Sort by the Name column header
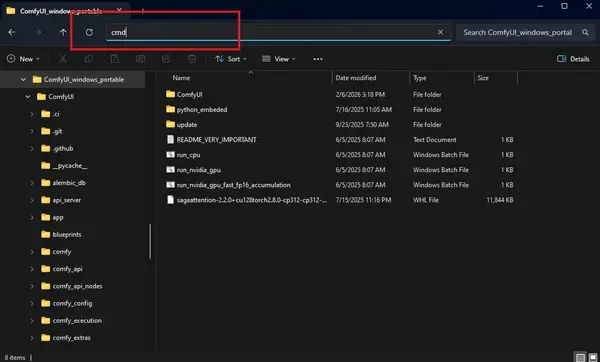 click(181, 78)
